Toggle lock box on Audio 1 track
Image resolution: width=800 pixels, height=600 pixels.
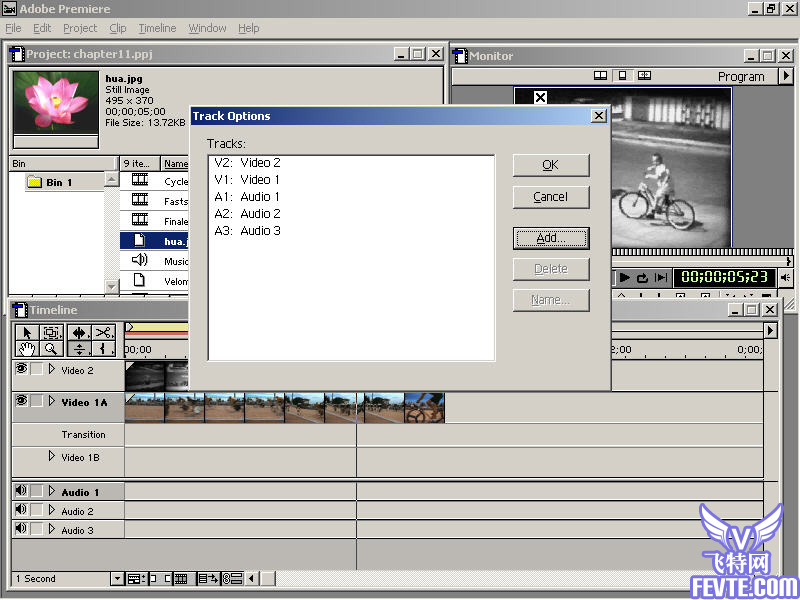click(x=37, y=491)
